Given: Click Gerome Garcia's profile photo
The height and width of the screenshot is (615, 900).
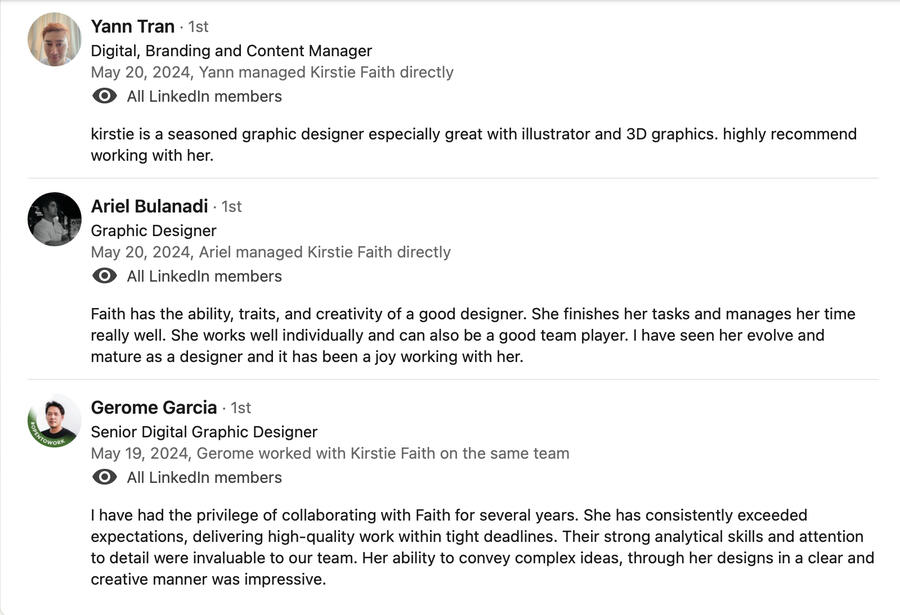Looking at the screenshot, I should [54, 420].
